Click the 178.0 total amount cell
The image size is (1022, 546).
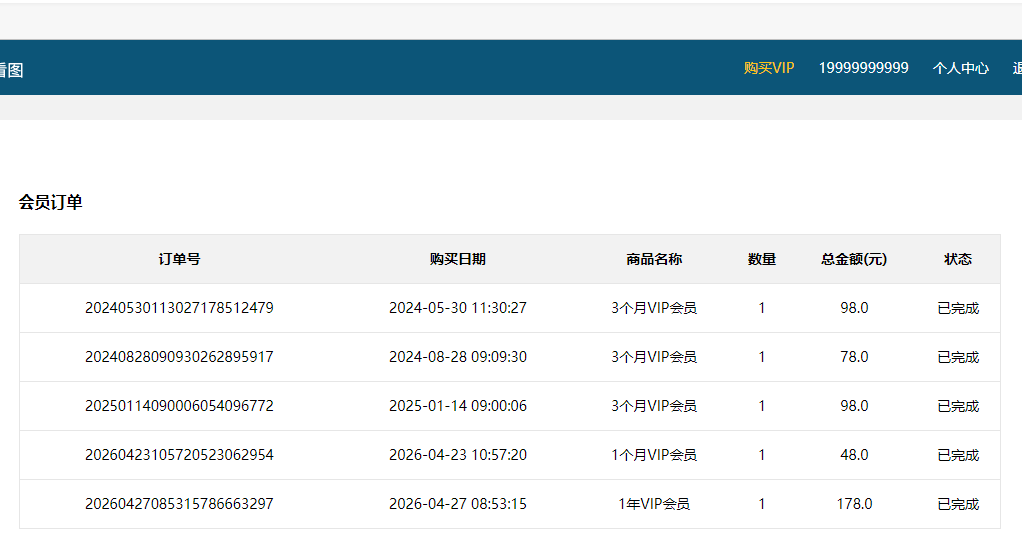(854, 504)
